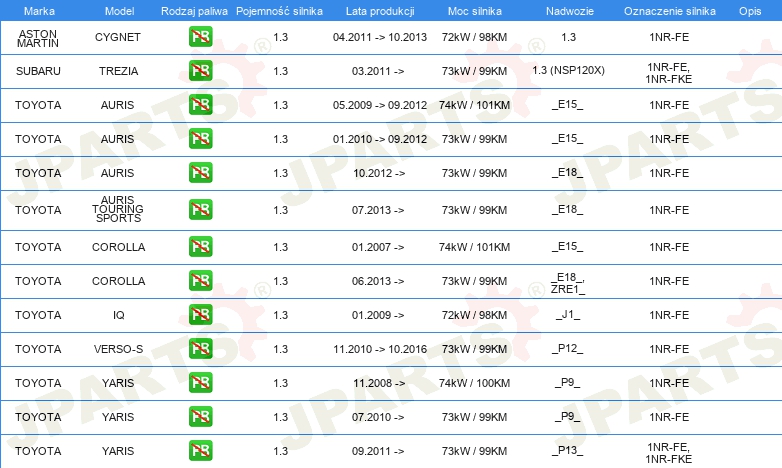The width and height of the screenshot is (782, 468).
Task: Click the 03.2011 -> production date
Action: 378,71
